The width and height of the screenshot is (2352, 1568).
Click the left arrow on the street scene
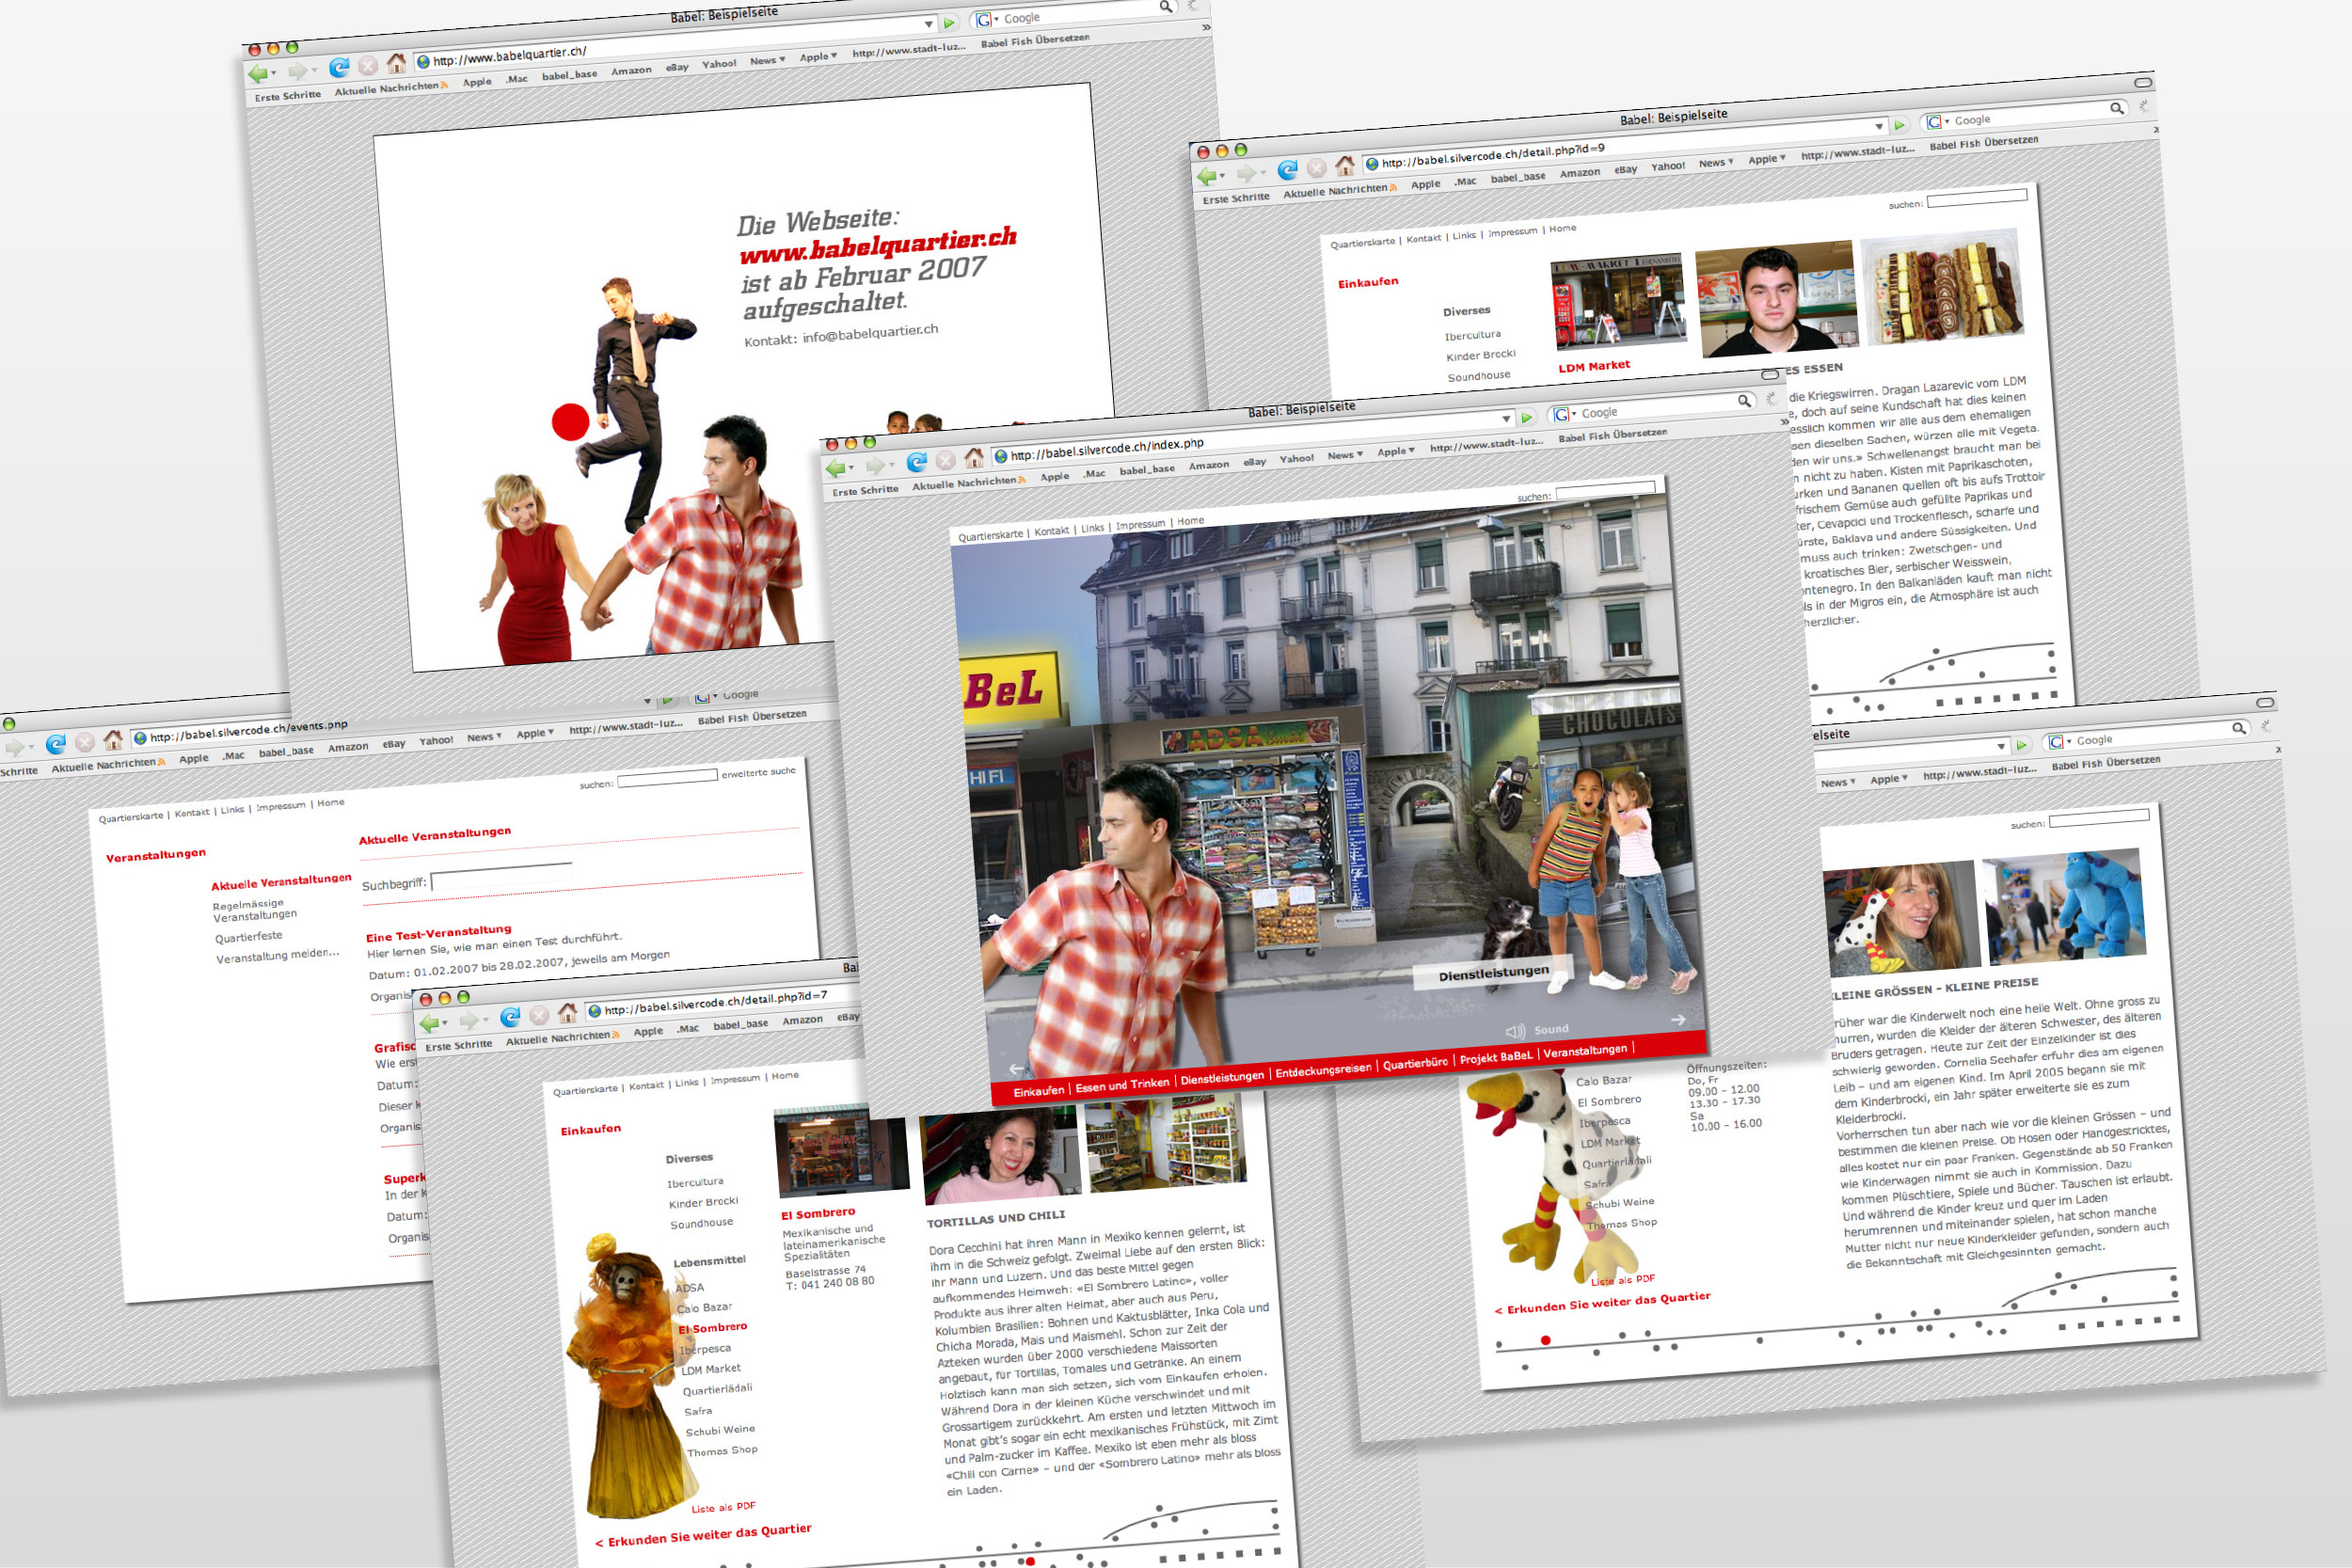(1016, 1068)
